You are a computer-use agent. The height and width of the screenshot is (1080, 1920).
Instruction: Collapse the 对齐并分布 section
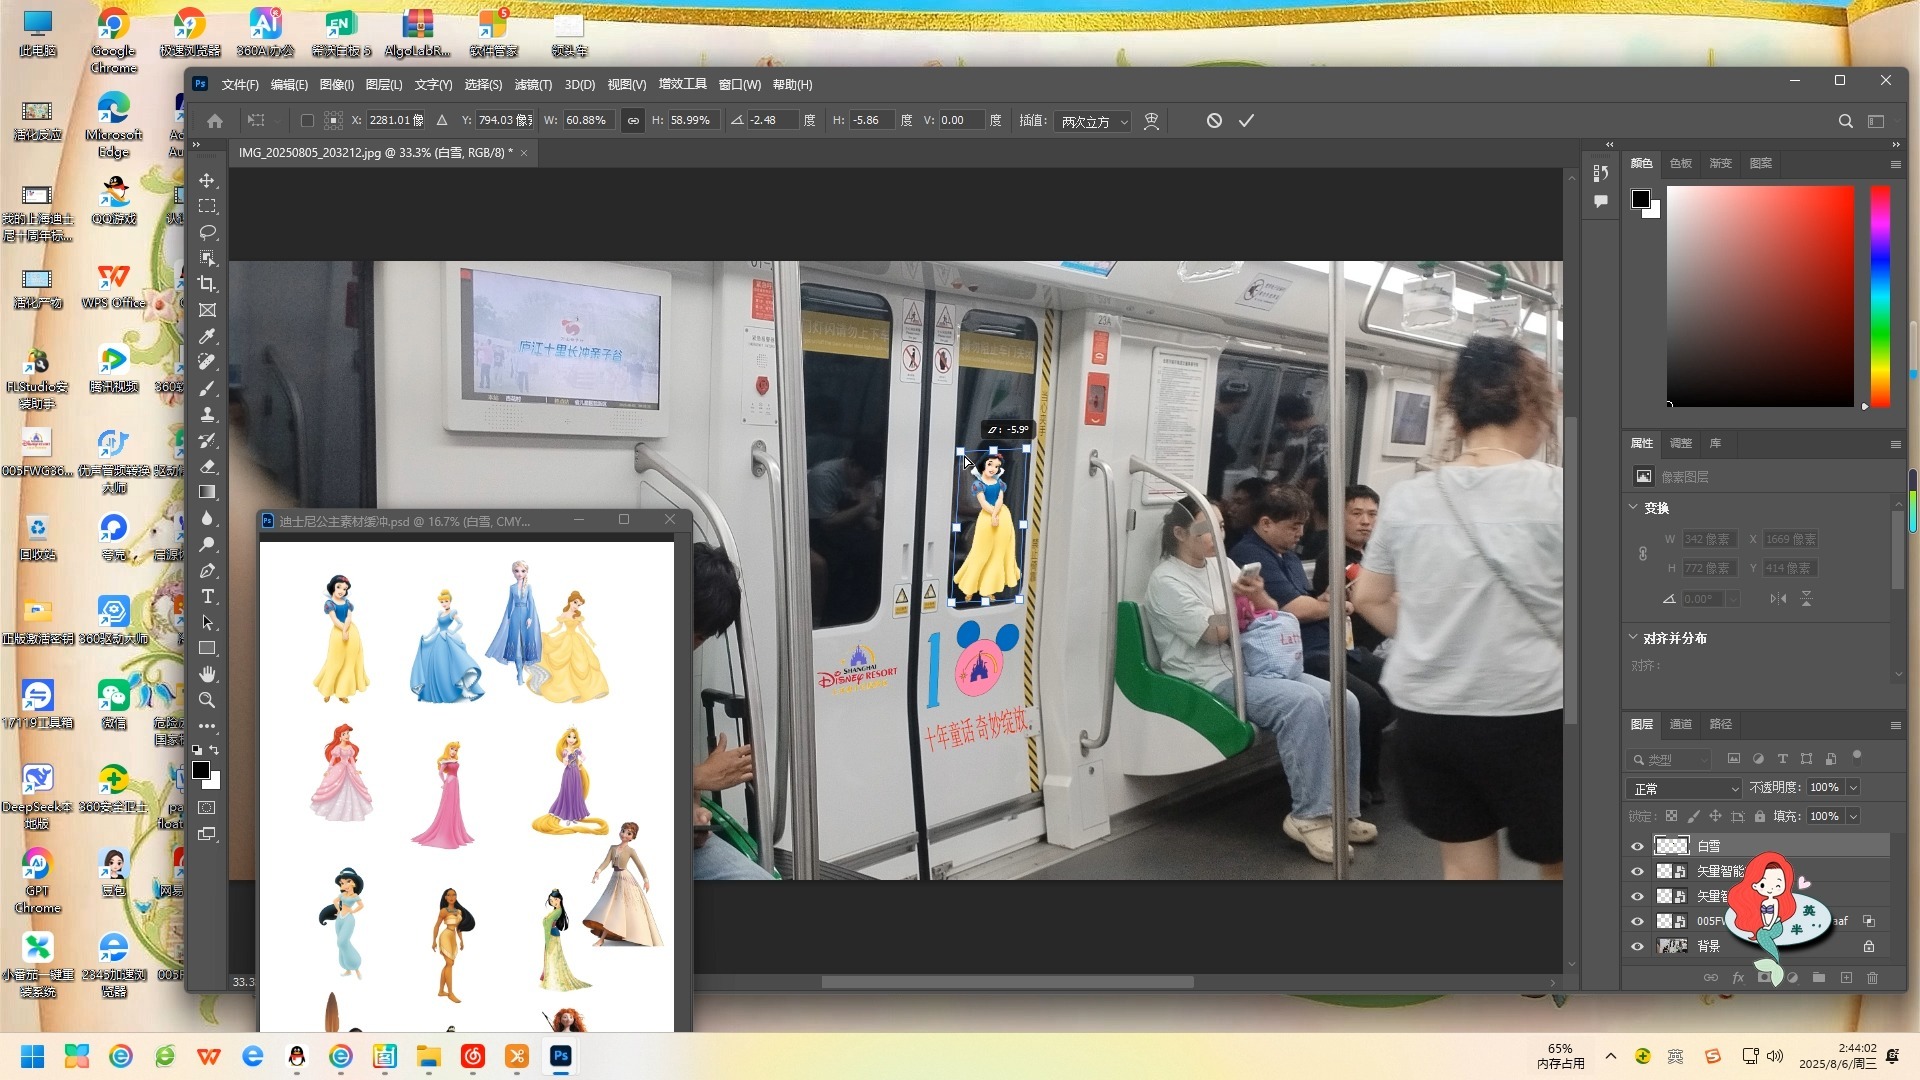pos(1633,637)
